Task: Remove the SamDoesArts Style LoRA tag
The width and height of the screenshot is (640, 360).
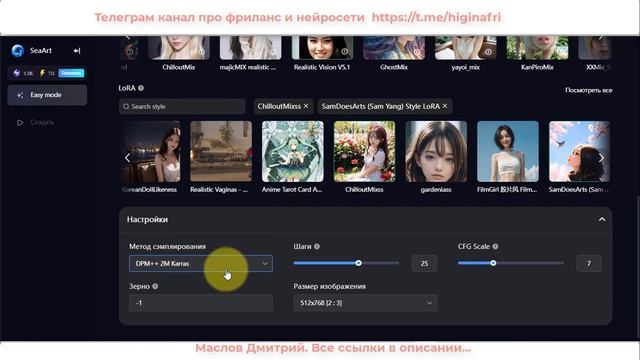Action: (x=445, y=106)
